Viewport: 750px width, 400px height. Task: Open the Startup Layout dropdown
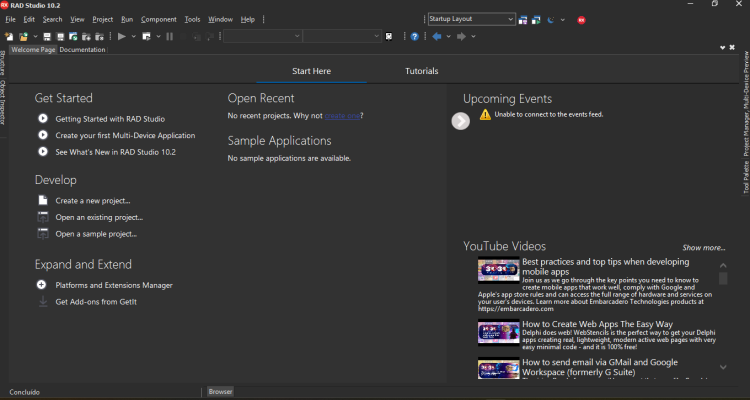click(x=472, y=19)
